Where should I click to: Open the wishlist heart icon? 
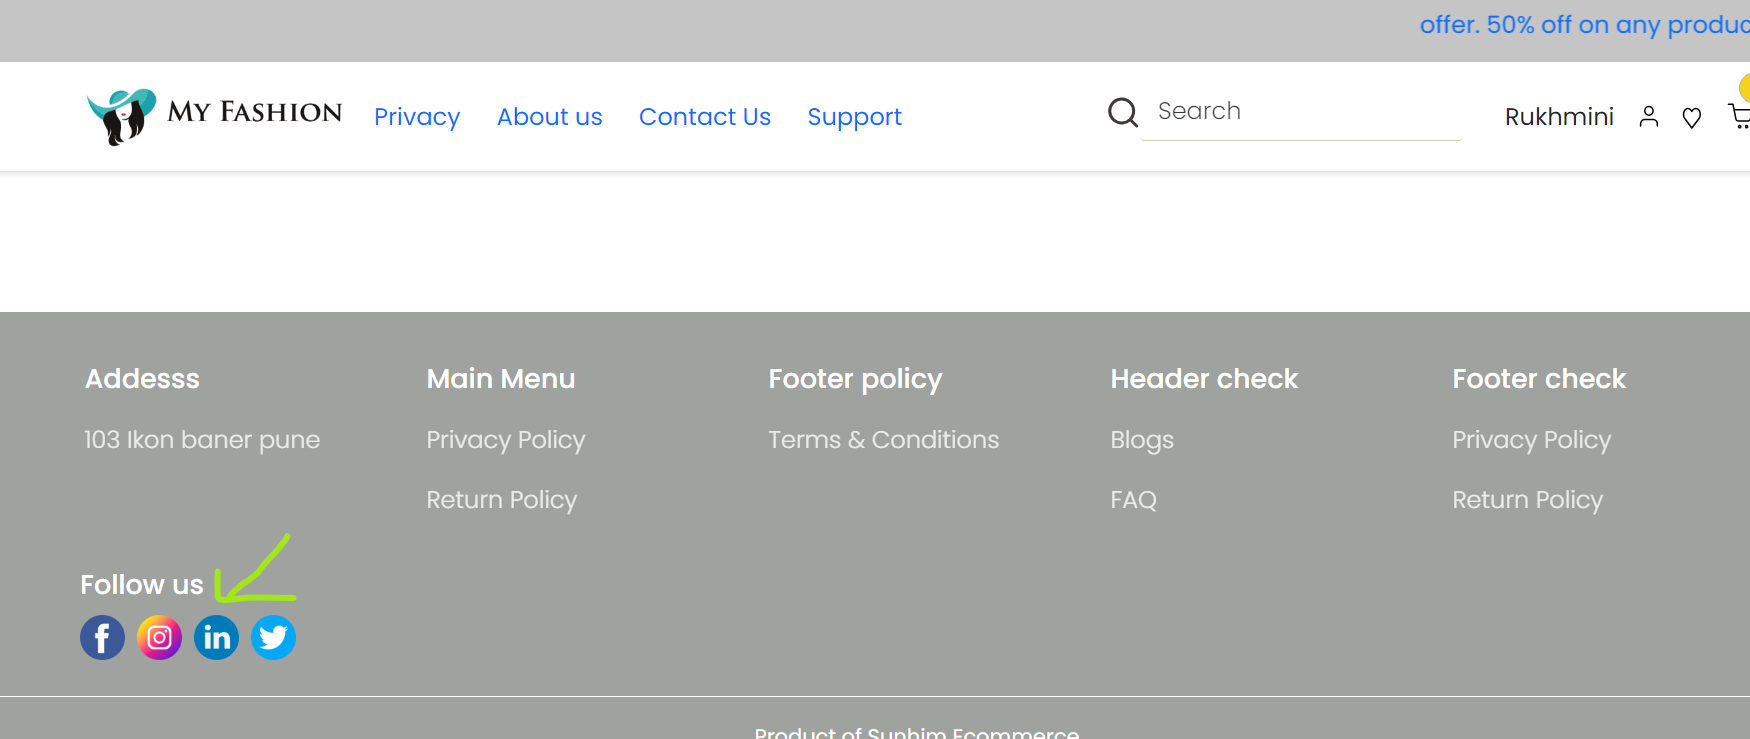(1692, 118)
